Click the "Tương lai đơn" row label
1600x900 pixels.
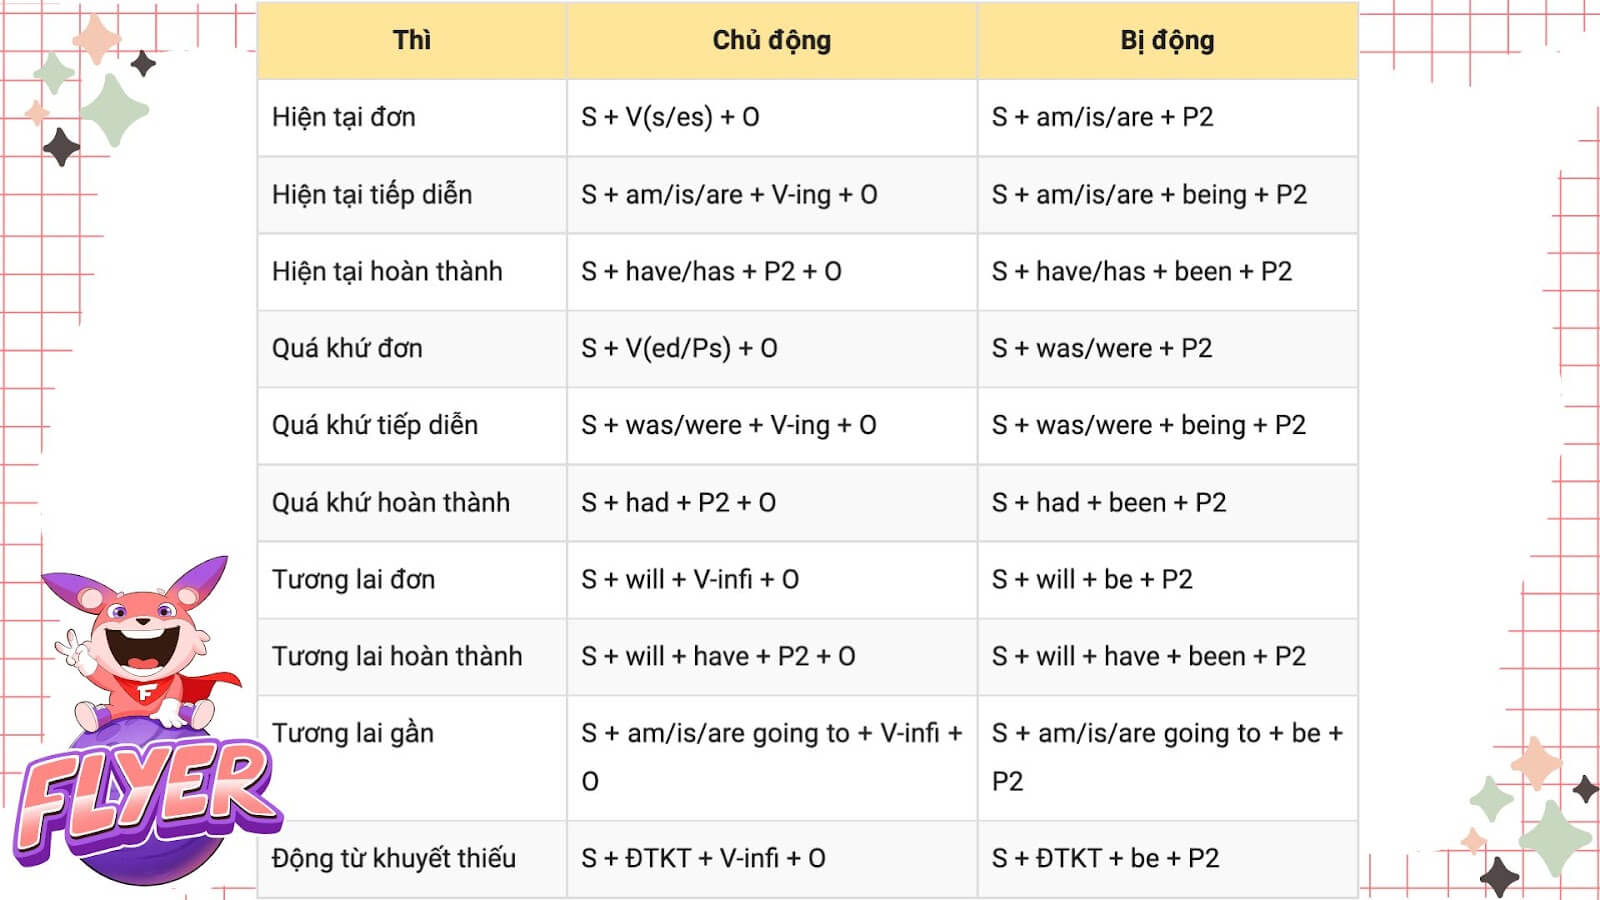click(353, 580)
